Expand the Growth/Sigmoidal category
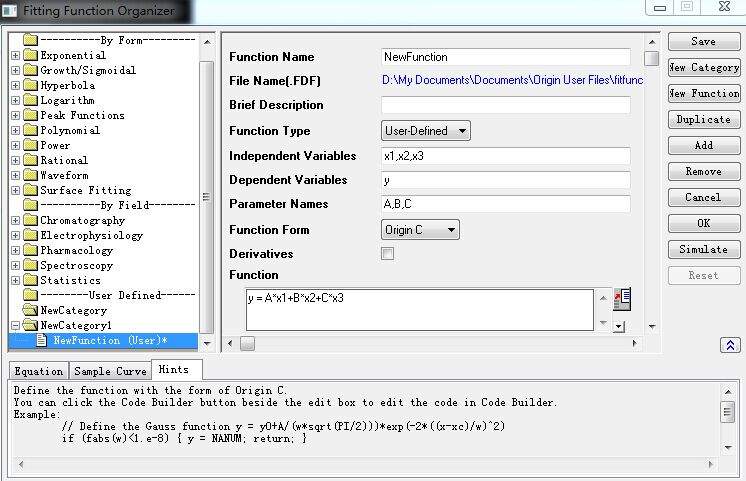746x481 pixels. click(x=15, y=70)
